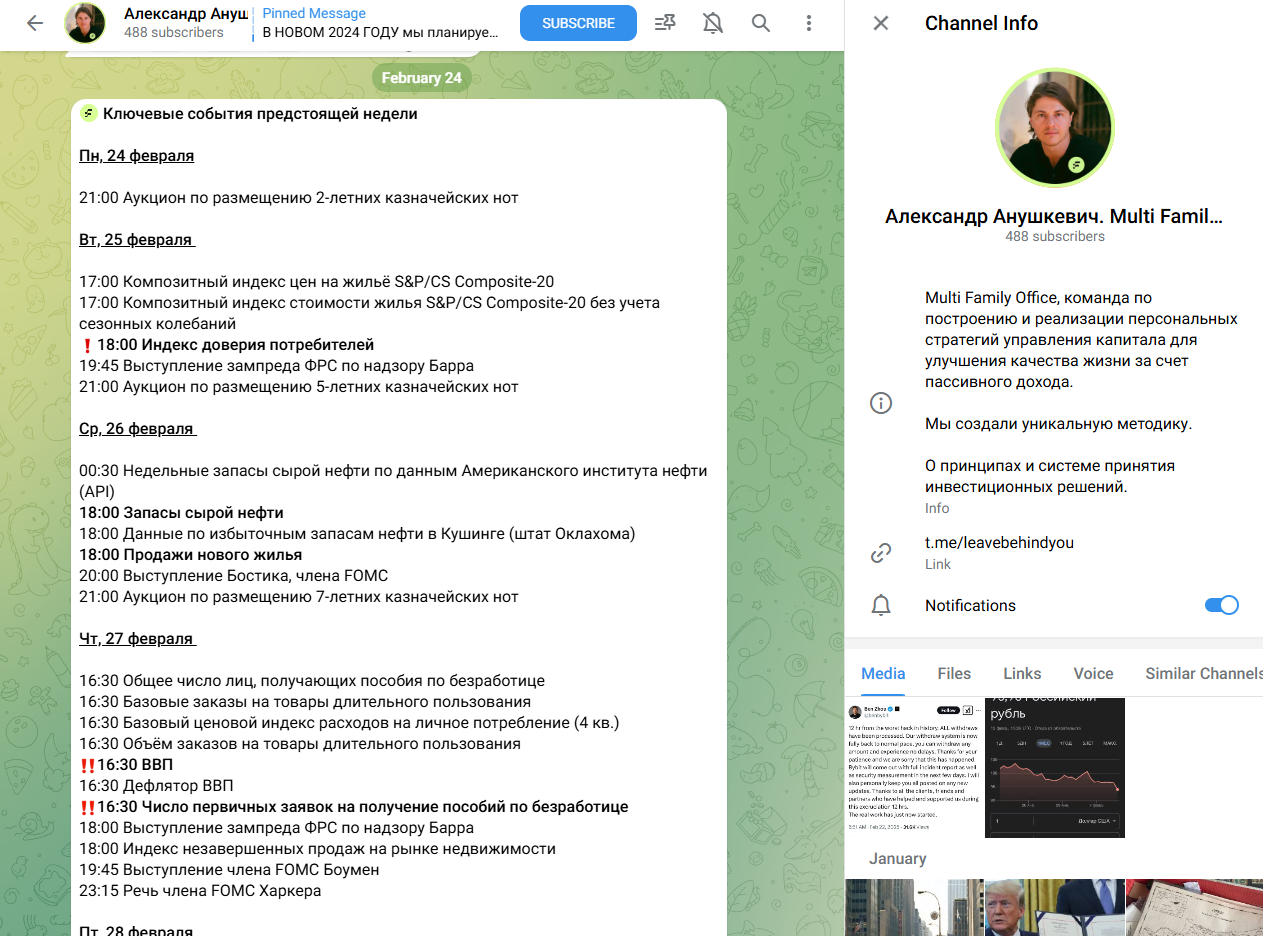
Task: Click the info icon beside the description
Action: tap(881, 403)
